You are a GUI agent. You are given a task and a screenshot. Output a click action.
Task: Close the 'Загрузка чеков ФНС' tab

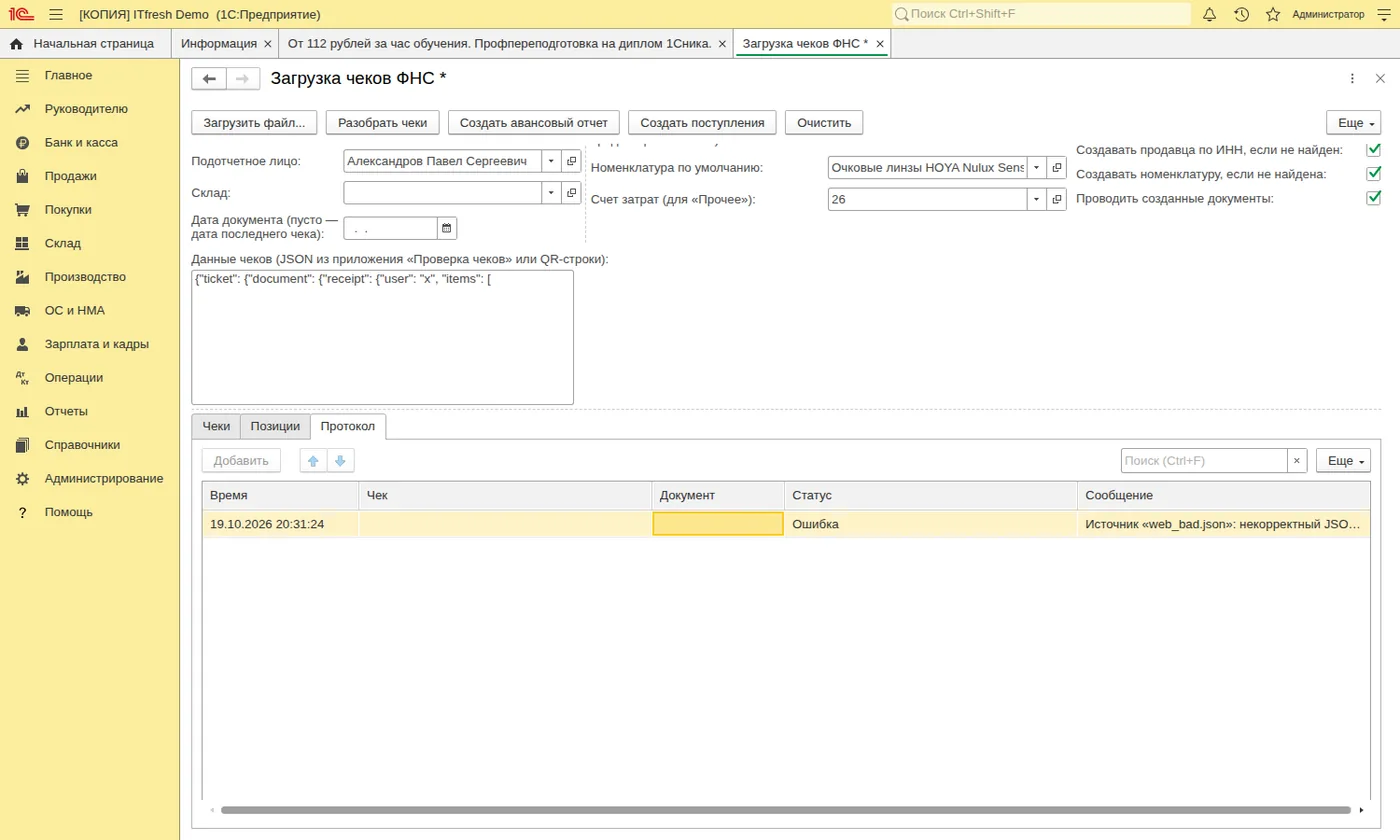click(880, 44)
